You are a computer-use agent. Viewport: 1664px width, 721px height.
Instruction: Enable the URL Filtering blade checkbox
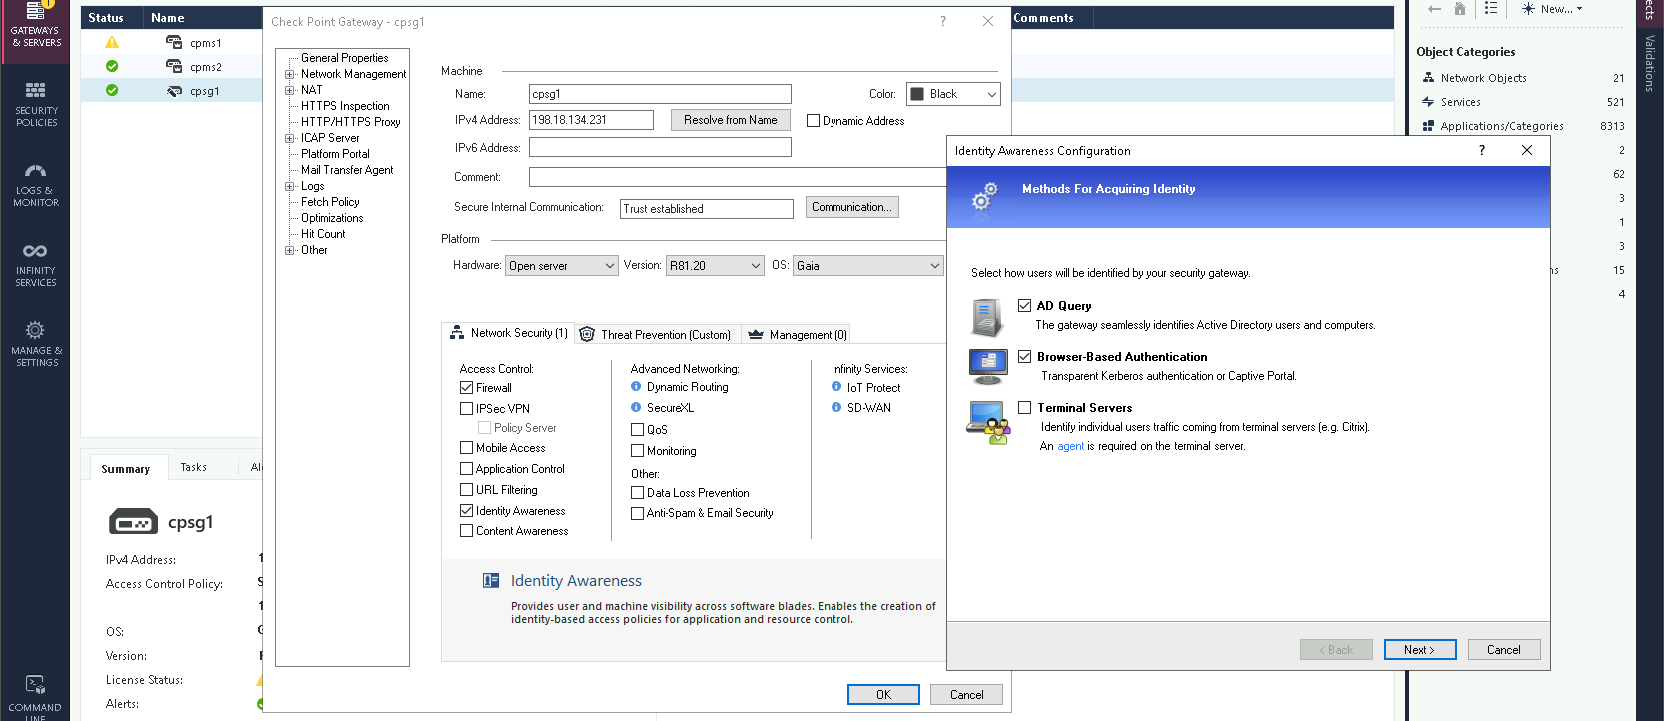pos(466,490)
